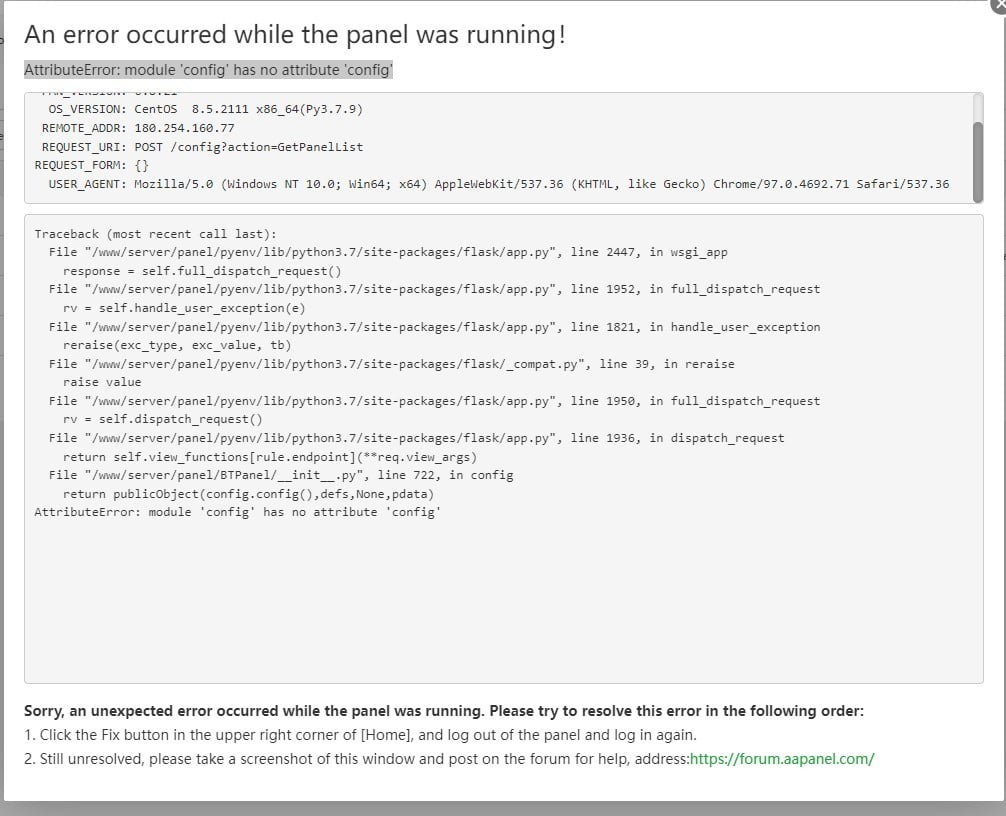The height and width of the screenshot is (816, 1006).
Task: Click the traceback line 1936 dispatch_request entry
Action: tap(416, 438)
